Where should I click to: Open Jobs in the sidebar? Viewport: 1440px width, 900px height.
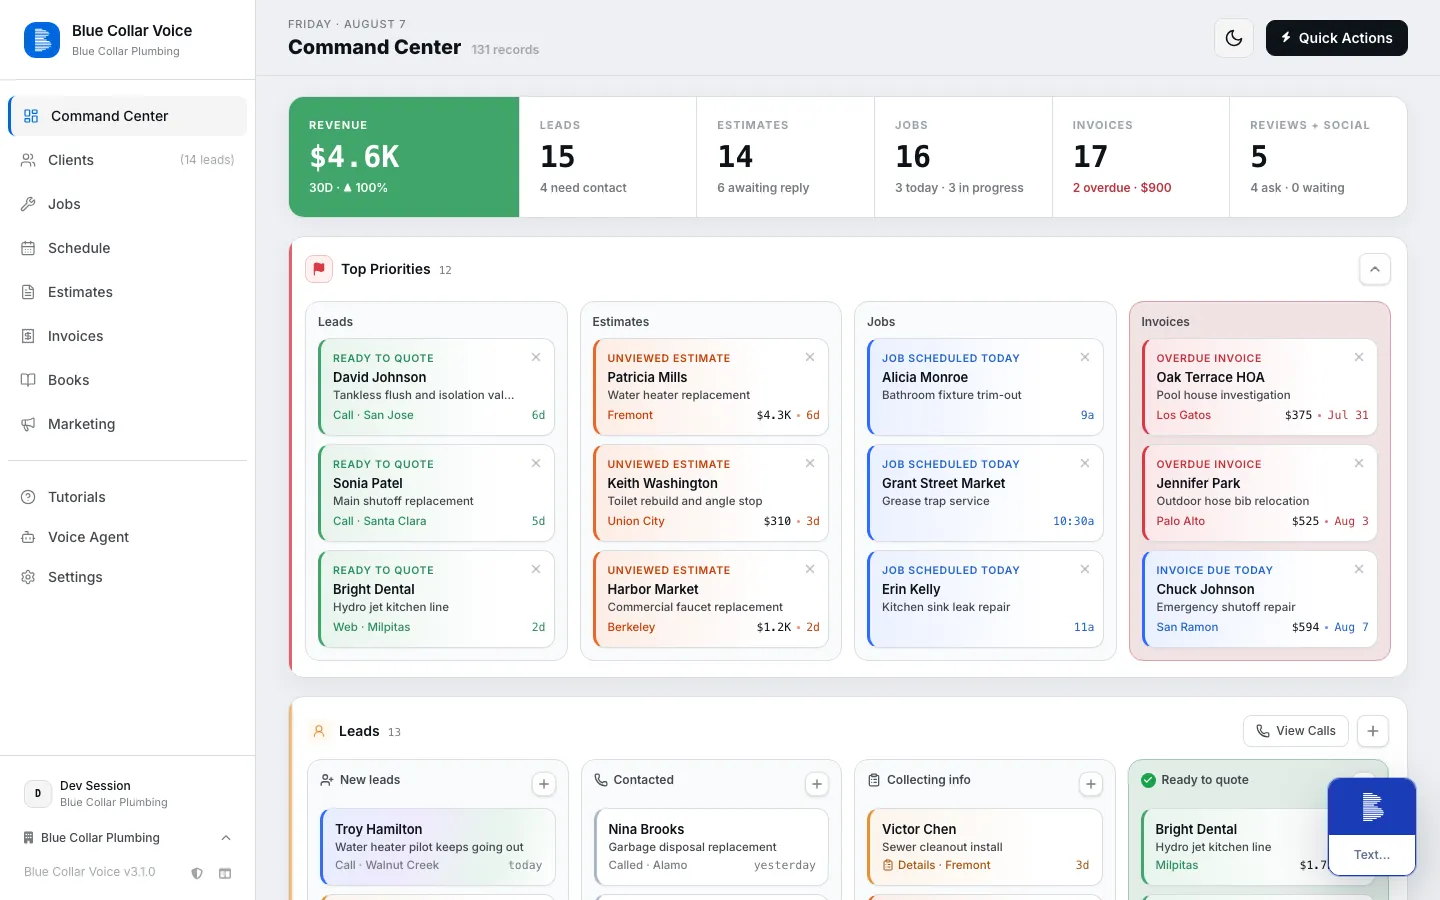pos(127,204)
